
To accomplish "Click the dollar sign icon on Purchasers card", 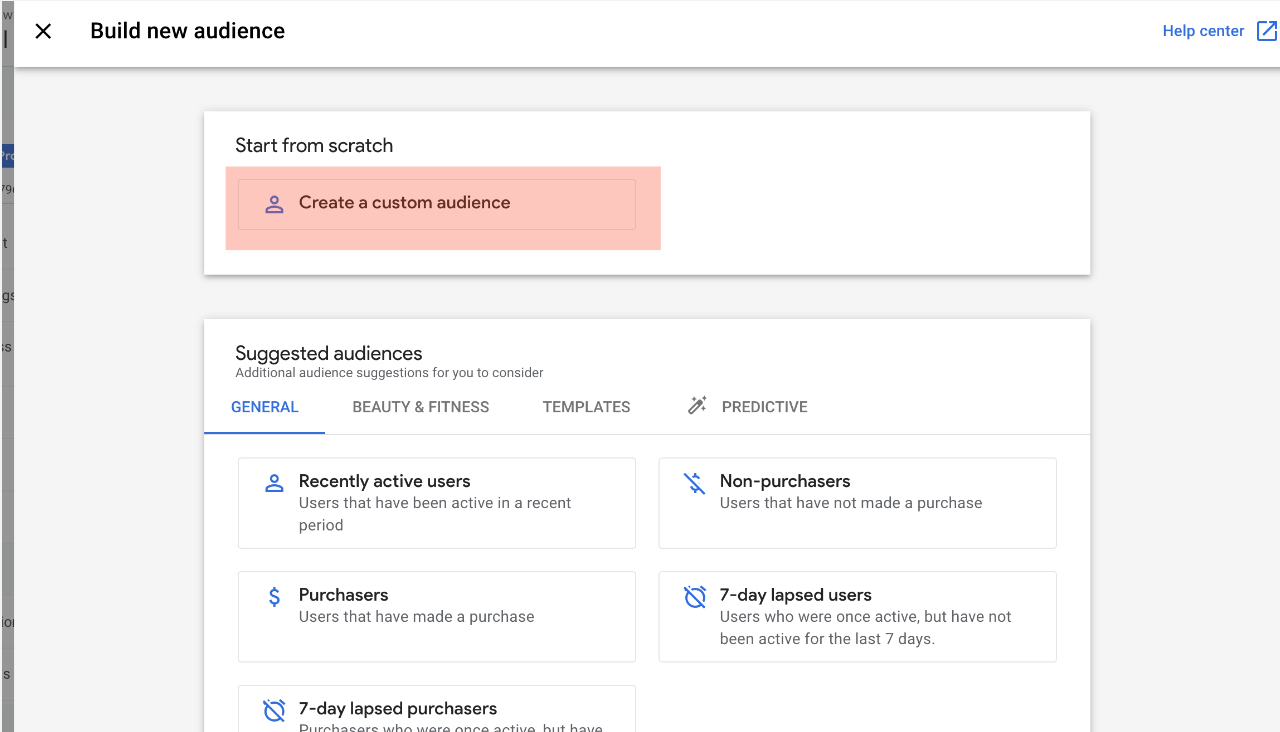I will 274,596.
